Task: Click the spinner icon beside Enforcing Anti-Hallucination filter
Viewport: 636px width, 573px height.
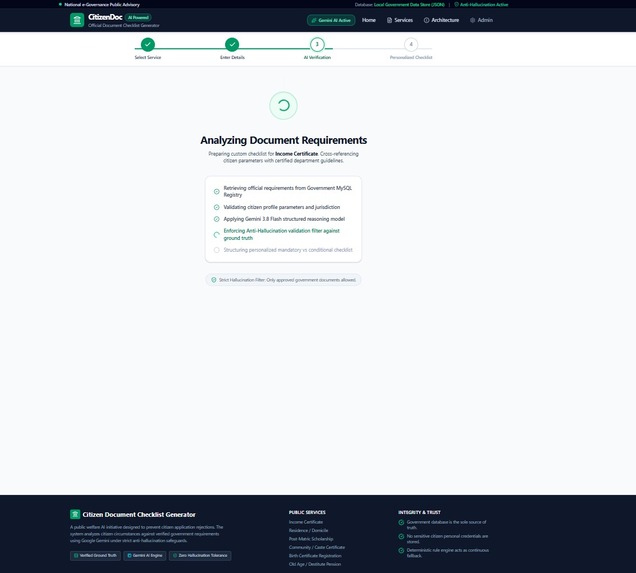Action: [x=217, y=234]
